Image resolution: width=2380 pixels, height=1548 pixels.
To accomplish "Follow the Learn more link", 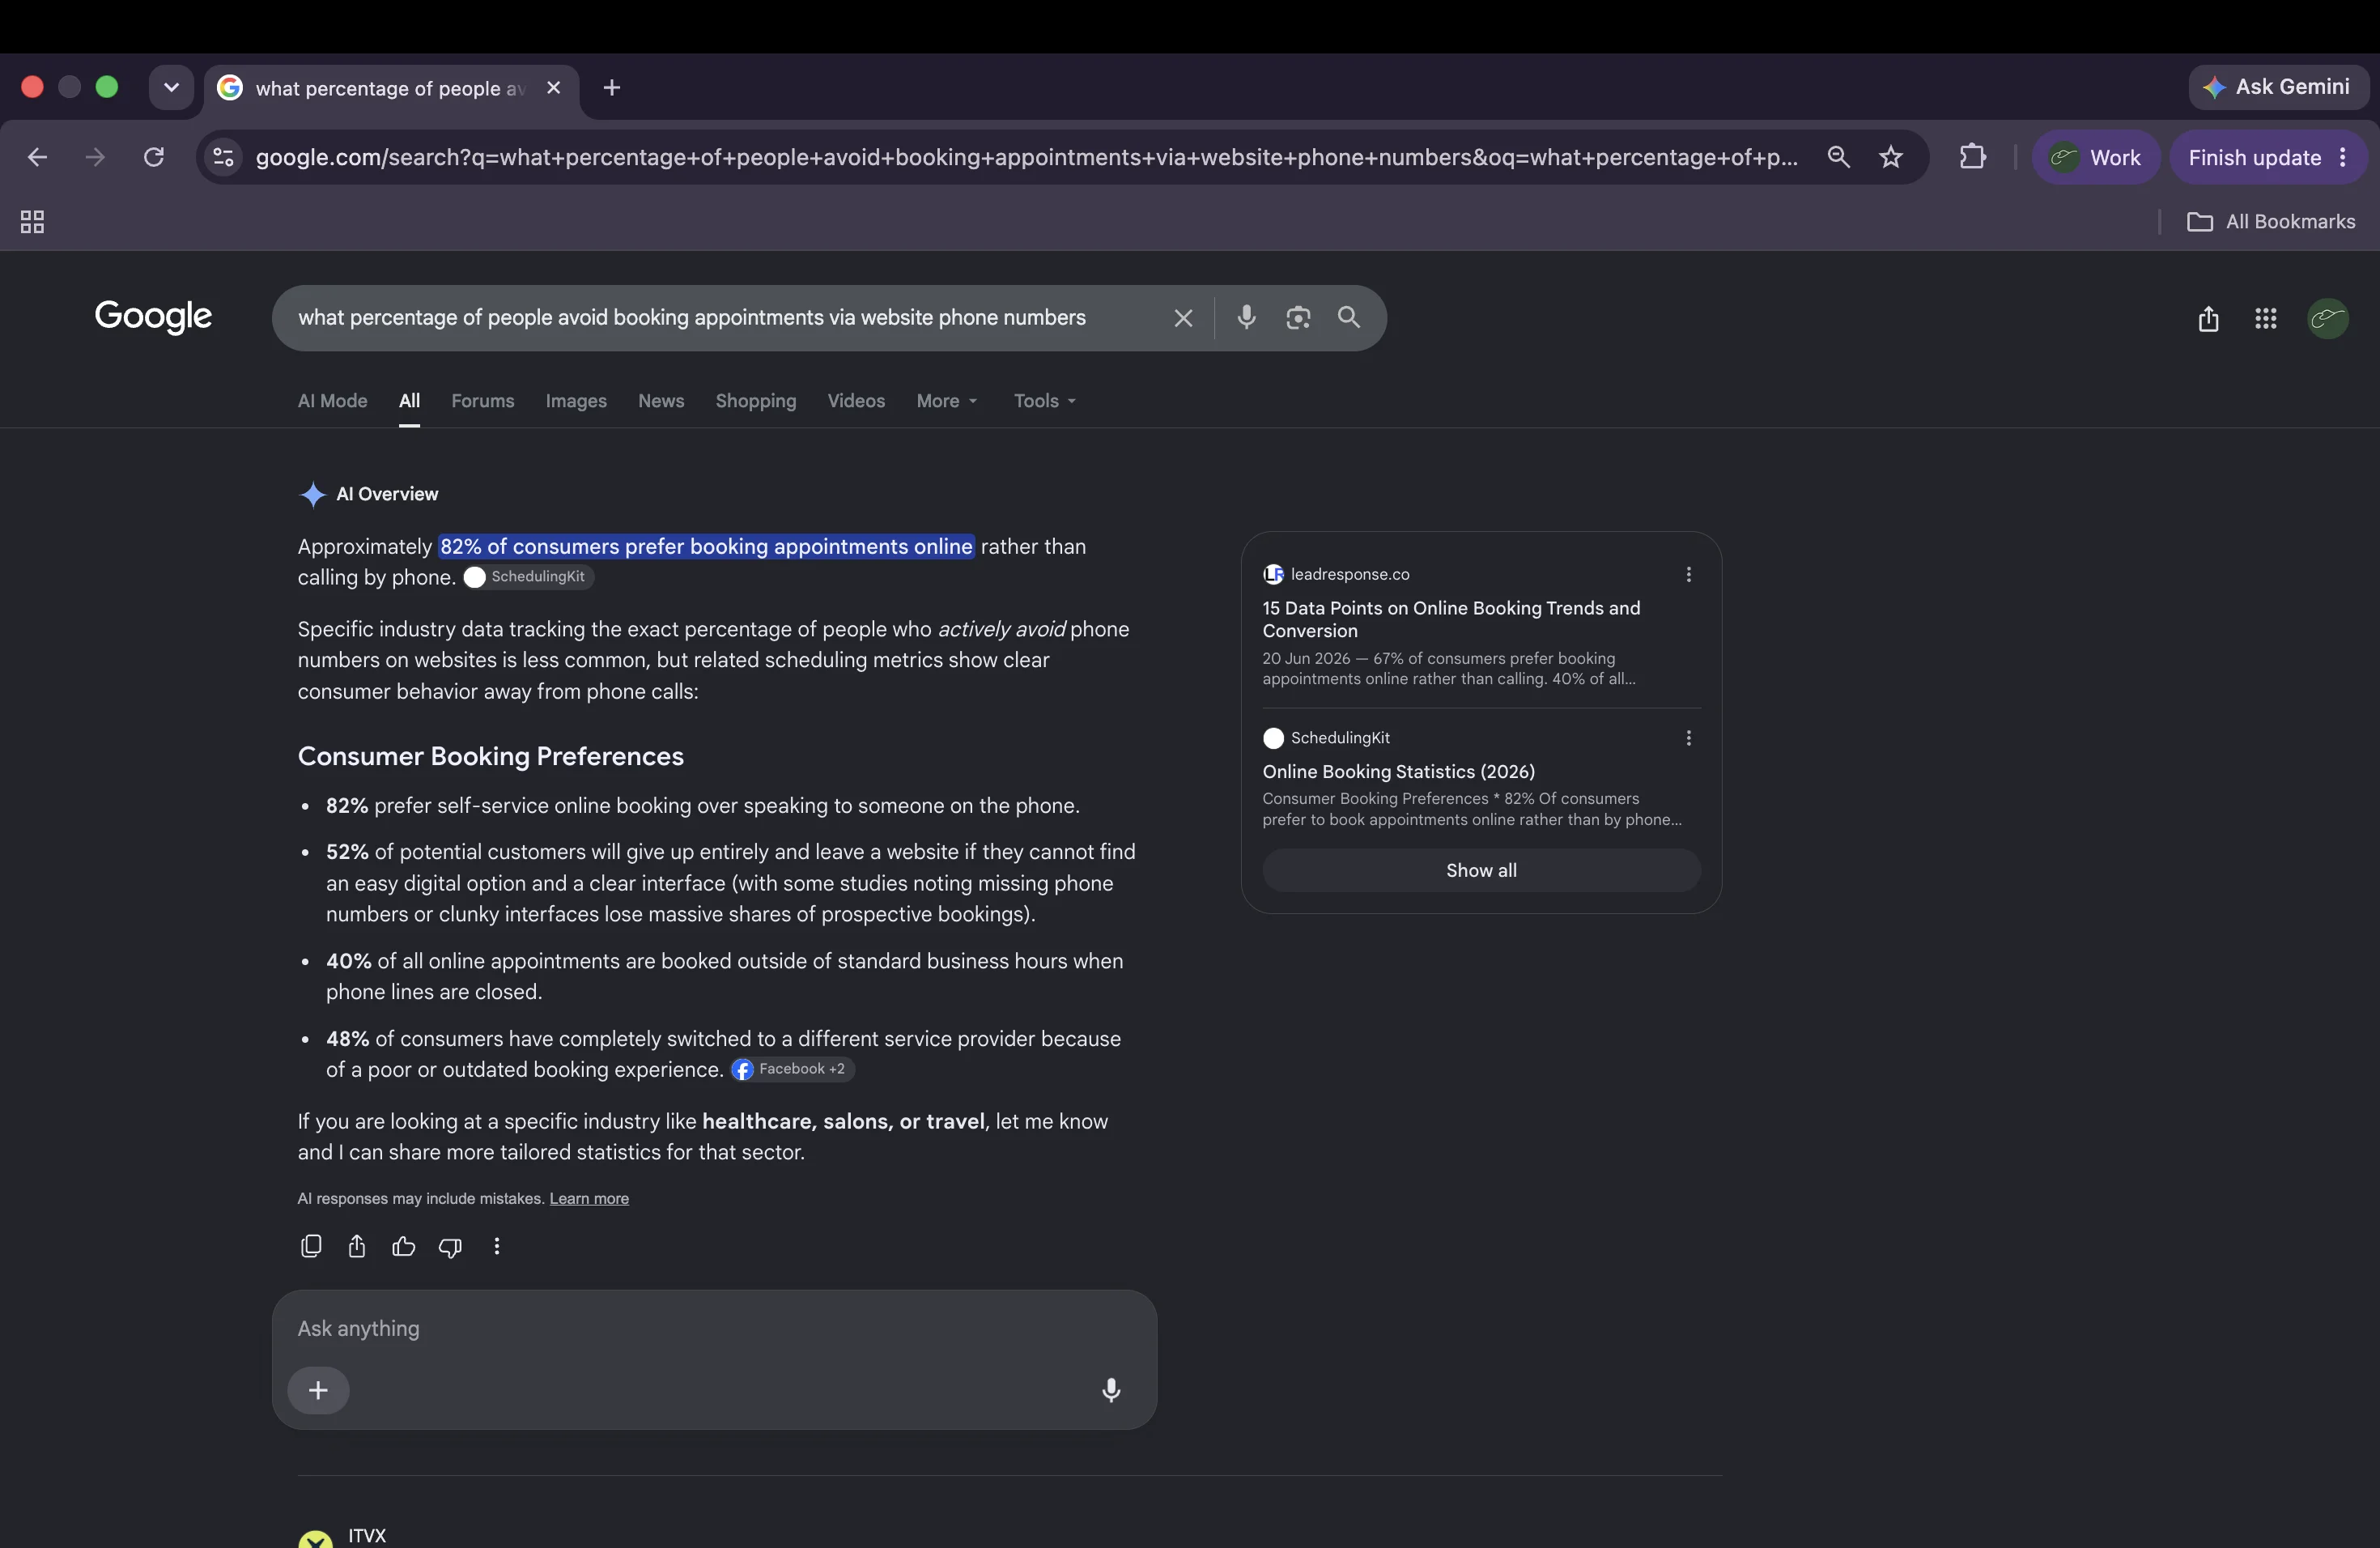I will pos(589,1198).
